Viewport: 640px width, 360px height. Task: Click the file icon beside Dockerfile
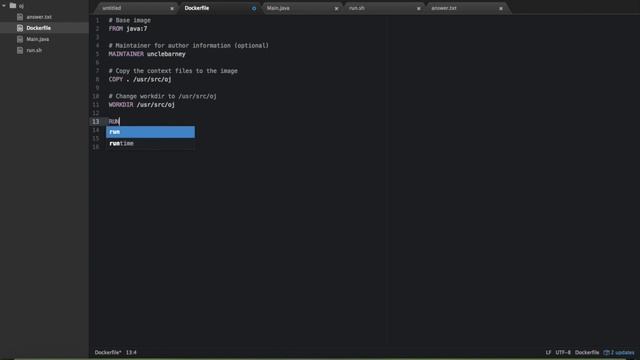point(20,28)
